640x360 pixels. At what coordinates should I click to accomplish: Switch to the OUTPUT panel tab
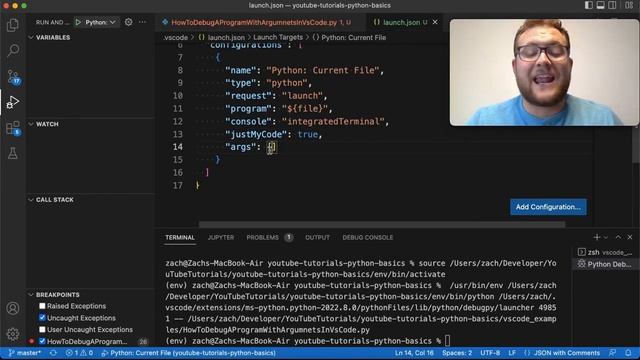tap(317, 238)
